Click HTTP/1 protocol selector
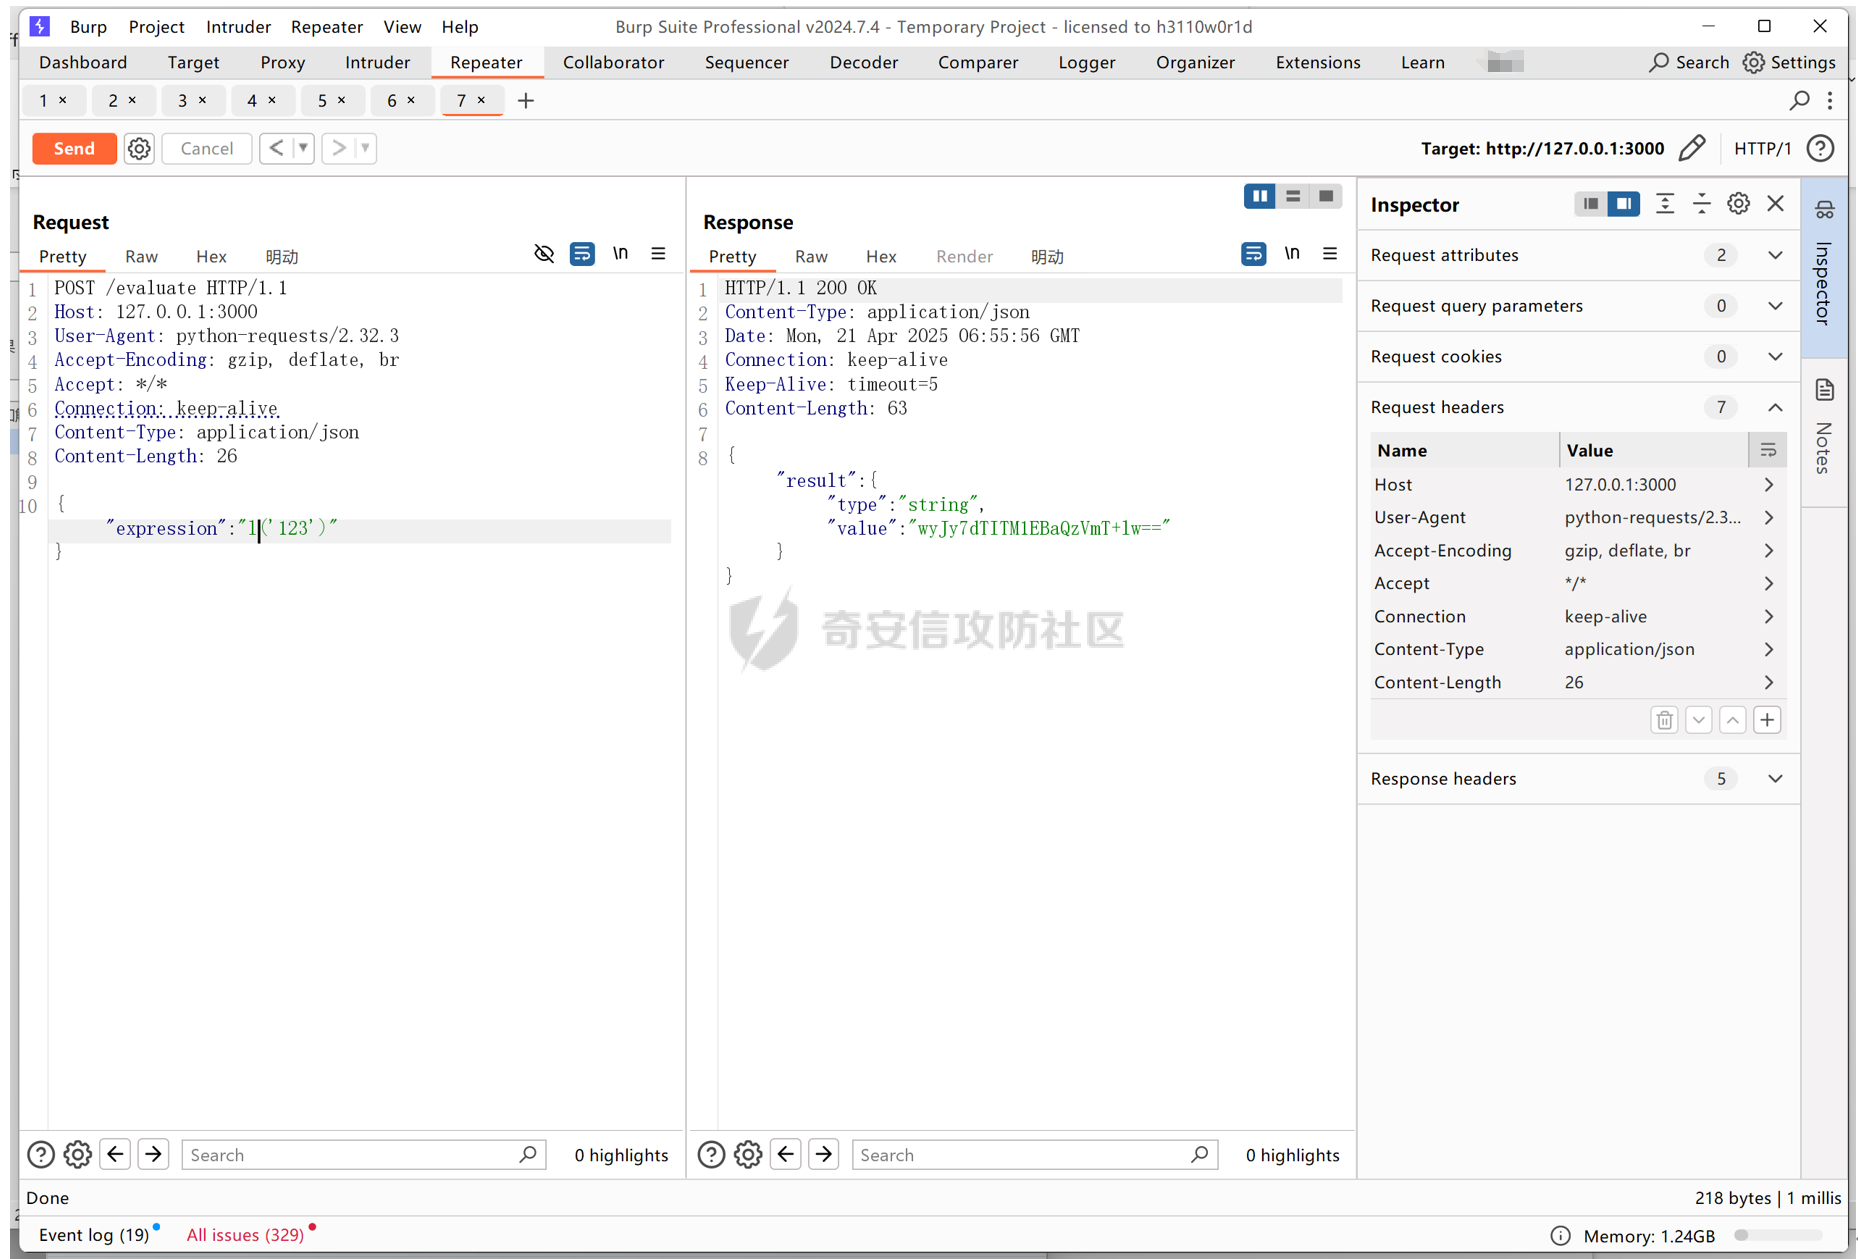 click(1763, 148)
